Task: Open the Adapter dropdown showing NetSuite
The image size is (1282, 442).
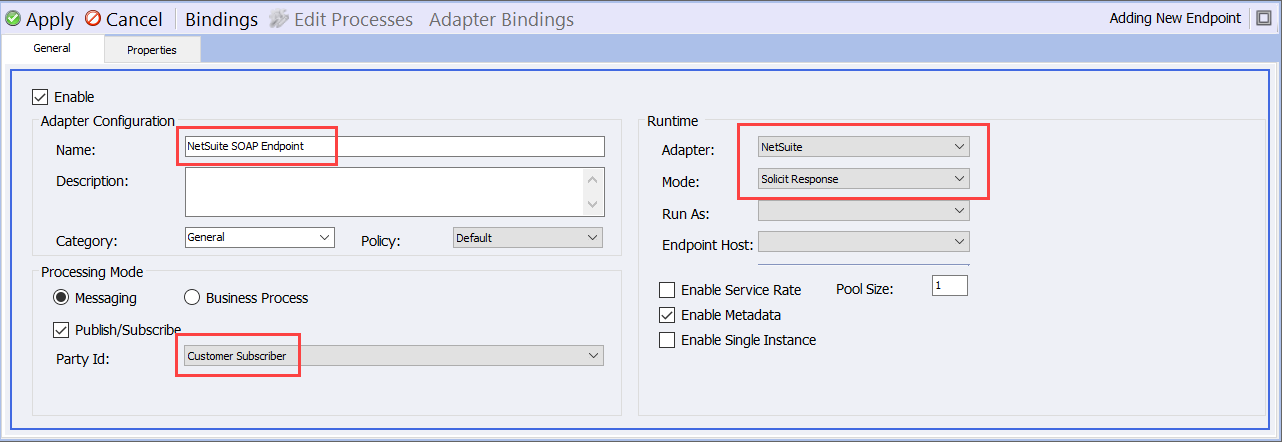Action: (864, 147)
